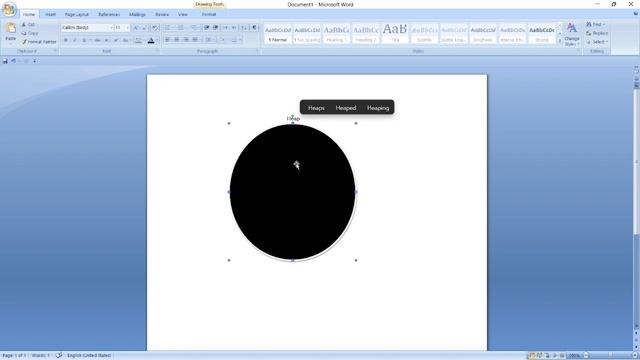Toggle Italic formatting
The image size is (640, 360).
click(74, 40)
